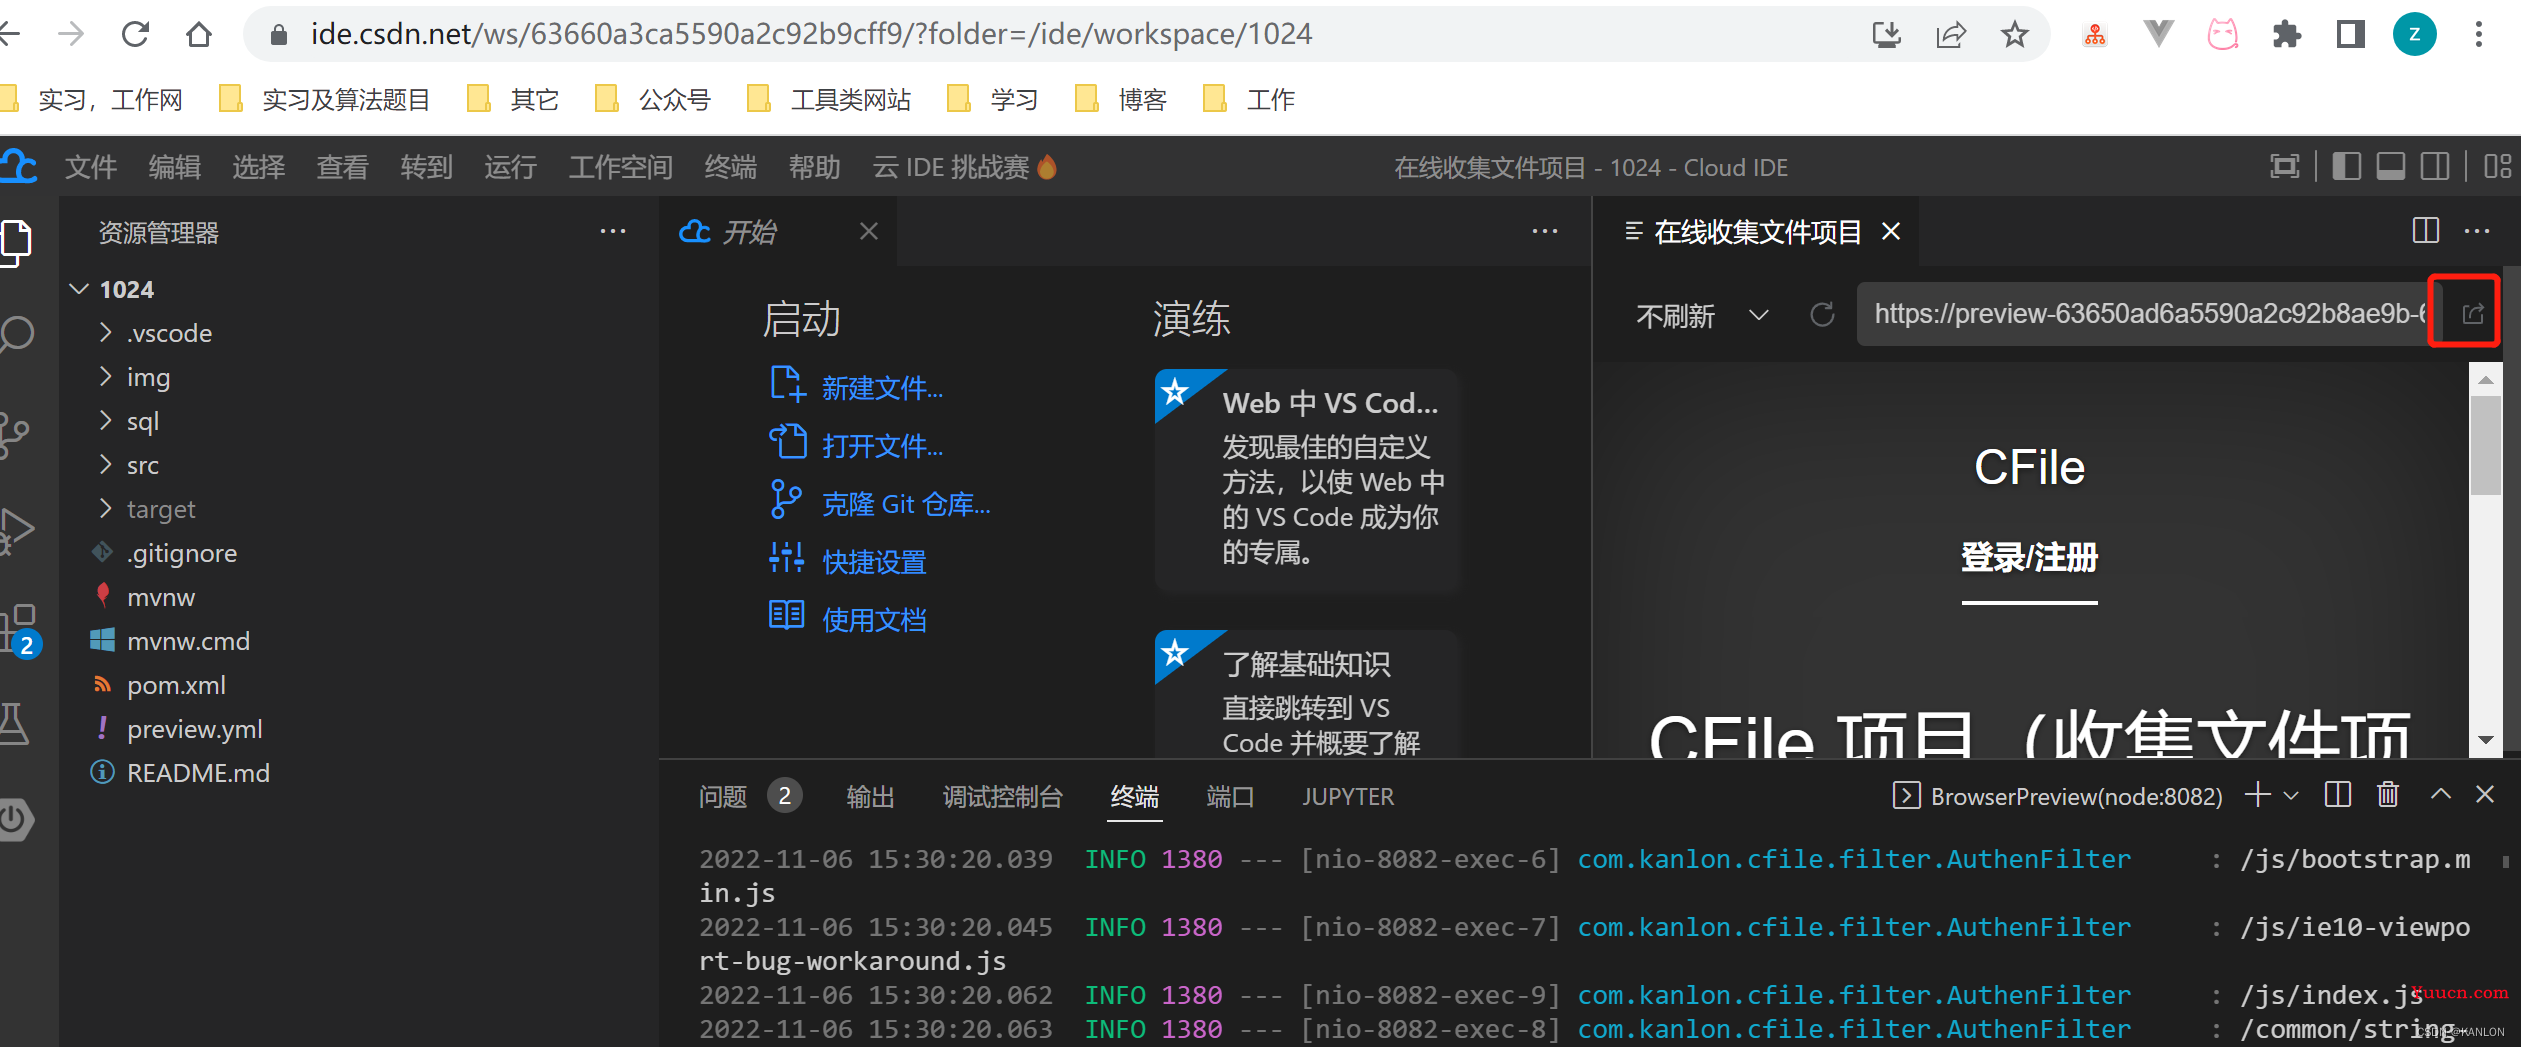Open the Chrome extensions puzzle menu

[2286, 35]
